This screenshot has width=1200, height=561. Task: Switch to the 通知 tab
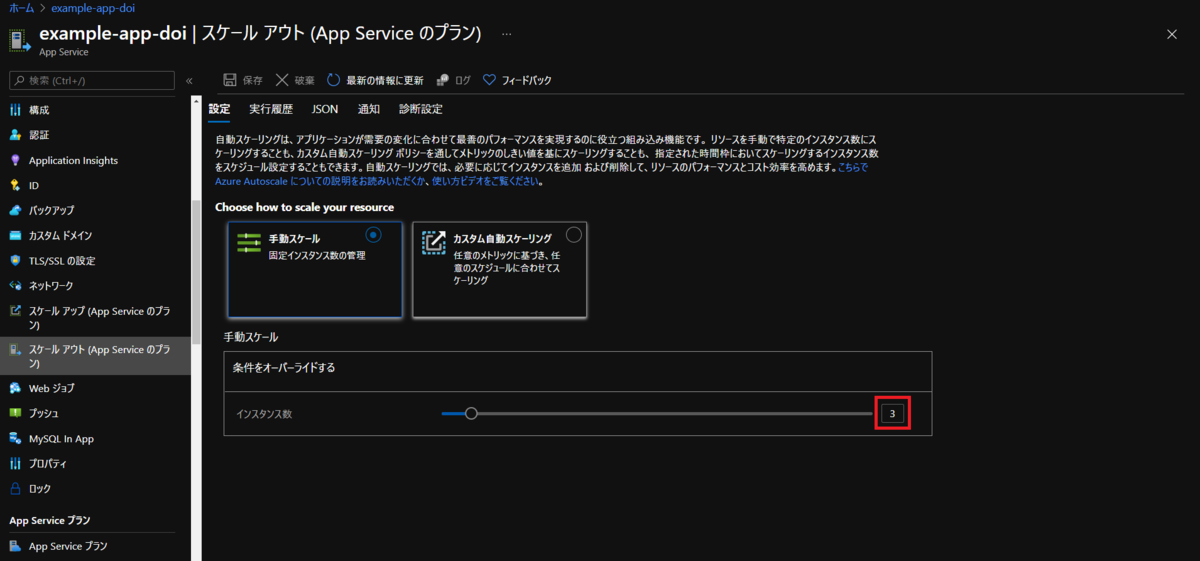point(368,109)
